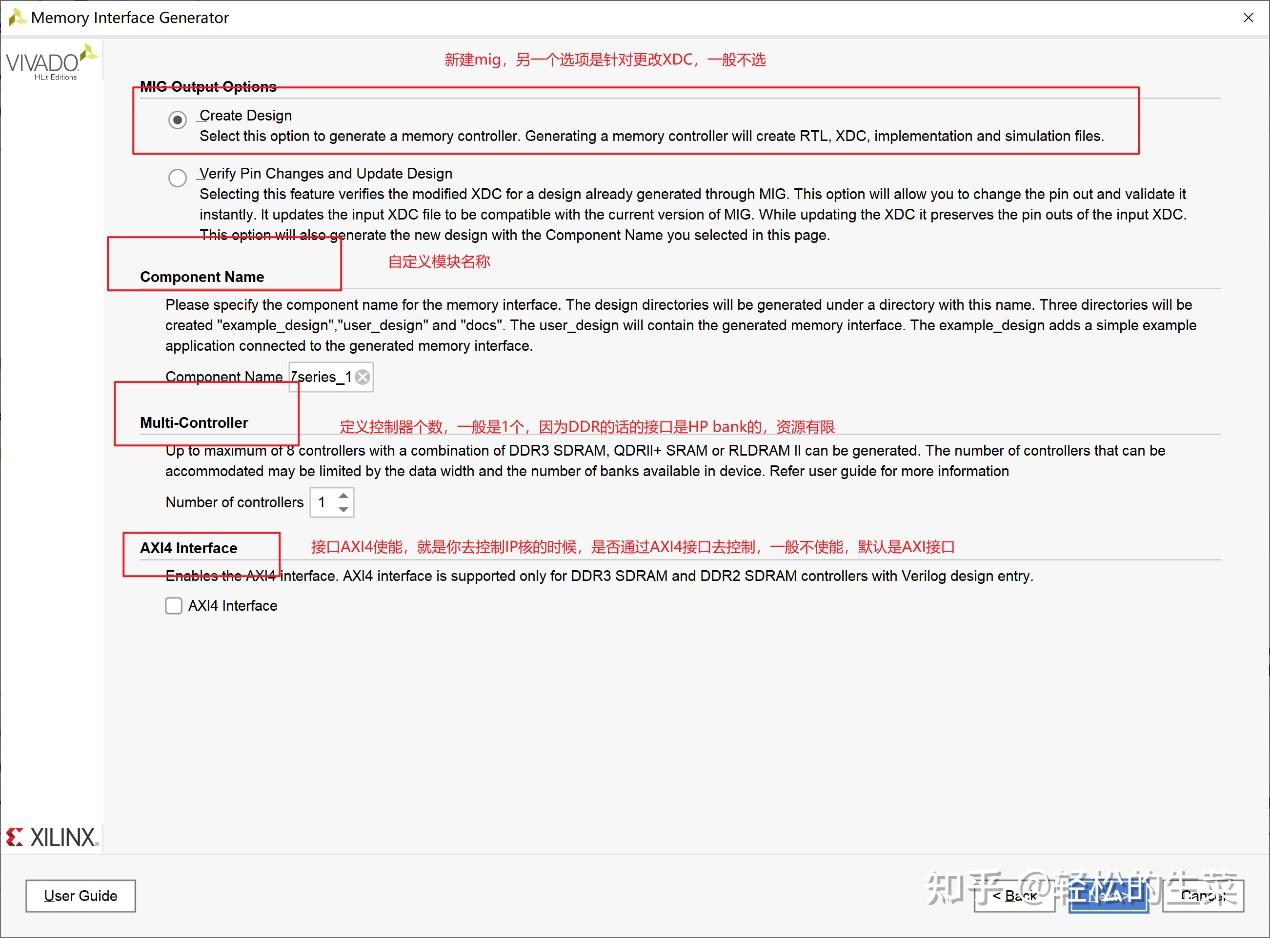The width and height of the screenshot is (1270, 938).
Task: Click the Component Name section heading
Action: tap(202, 277)
